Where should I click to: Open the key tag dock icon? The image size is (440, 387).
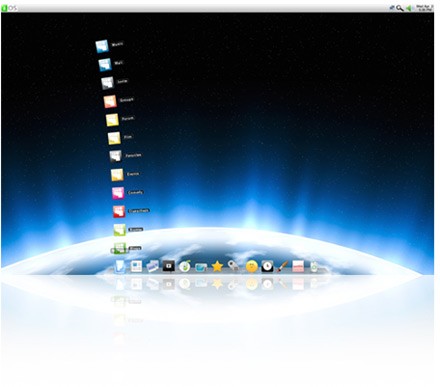click(233, 266)
